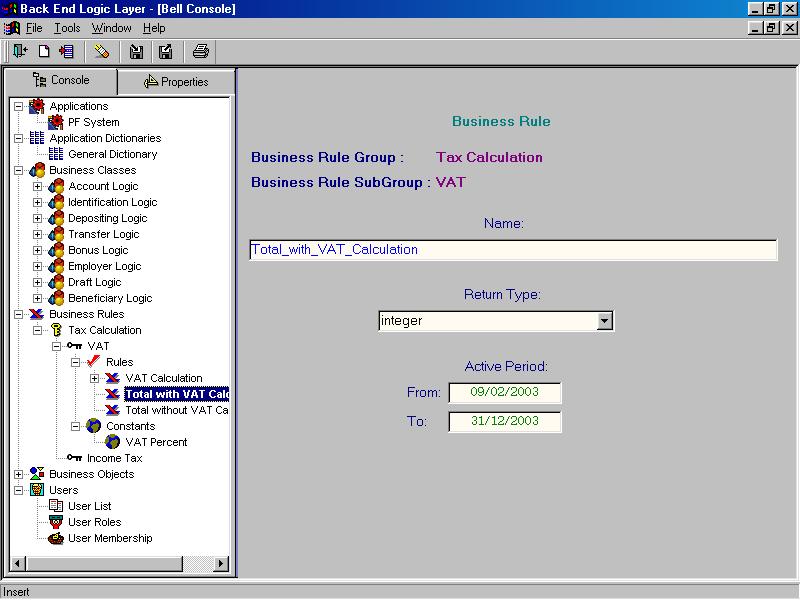This screenshot has height=600, width=800.
Task: Click the Business Rules X icon
Action: pyautogui.click(x=37, y=314)
